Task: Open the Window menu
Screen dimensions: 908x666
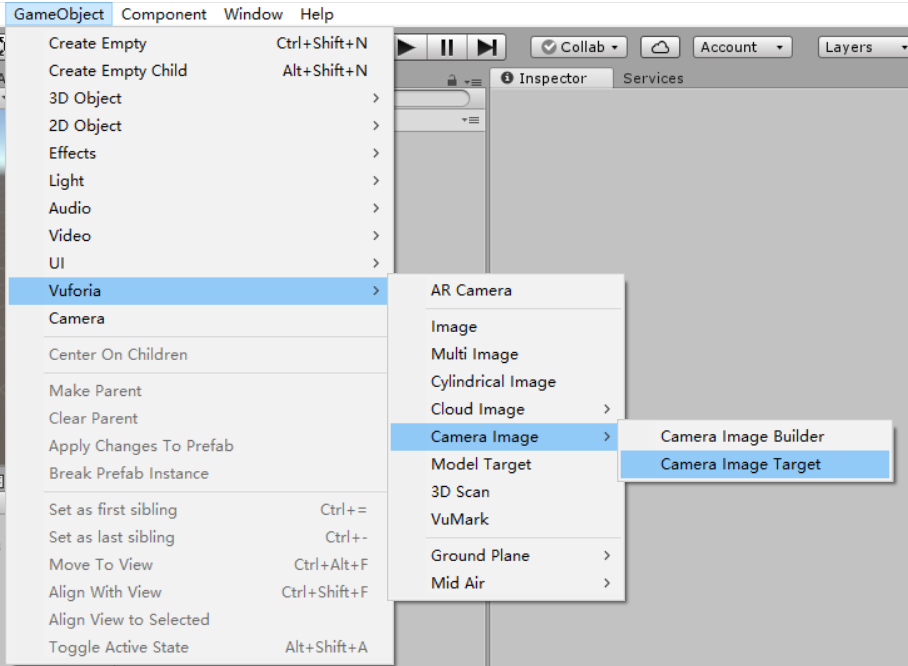Action: click(253, 14)
